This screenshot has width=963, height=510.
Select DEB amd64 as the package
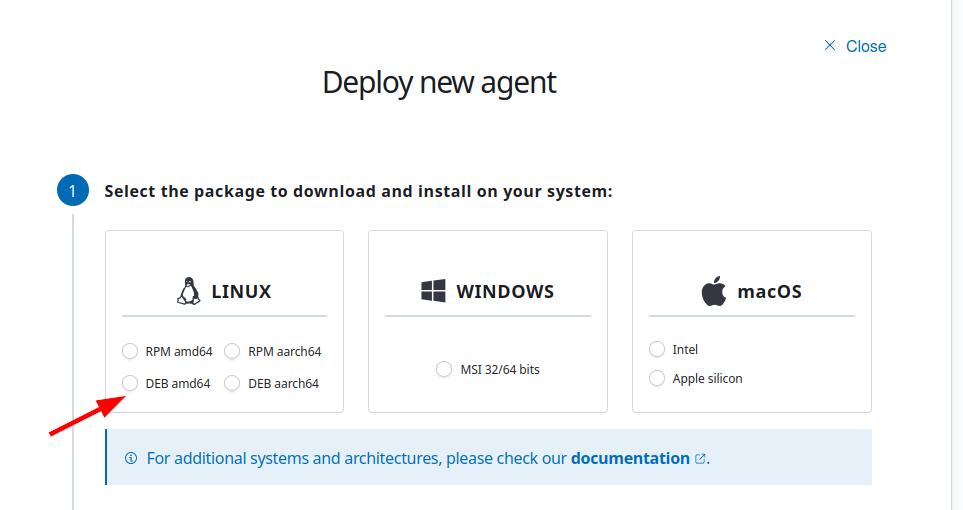pos(130,383)
